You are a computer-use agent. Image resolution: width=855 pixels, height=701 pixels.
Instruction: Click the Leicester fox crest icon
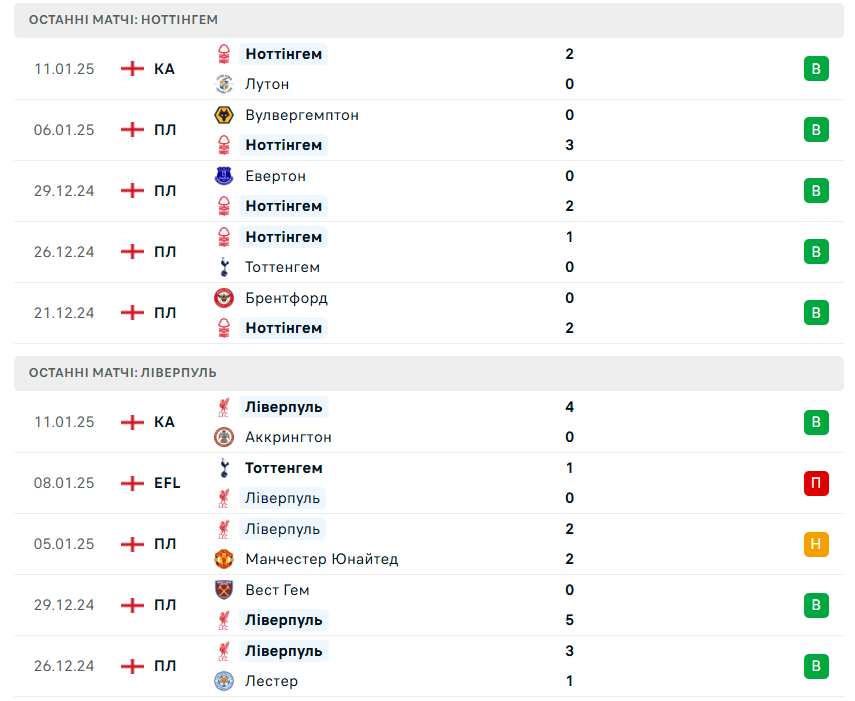[x=224, y=681]
